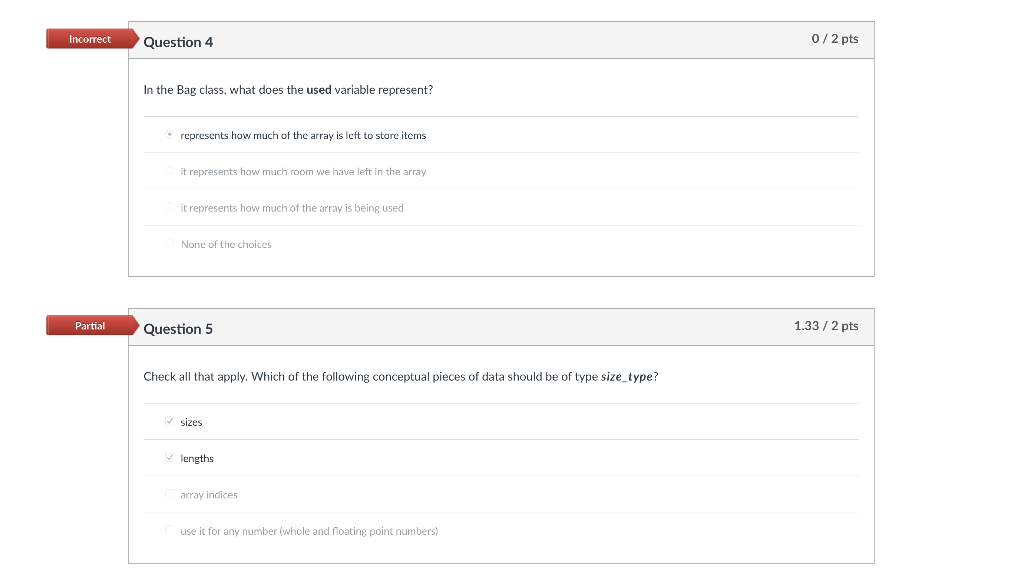The image size is (1024, 584).
Task: Select the radio button for 'represents how much of the array is left to store items'
Action: (169, 134)
